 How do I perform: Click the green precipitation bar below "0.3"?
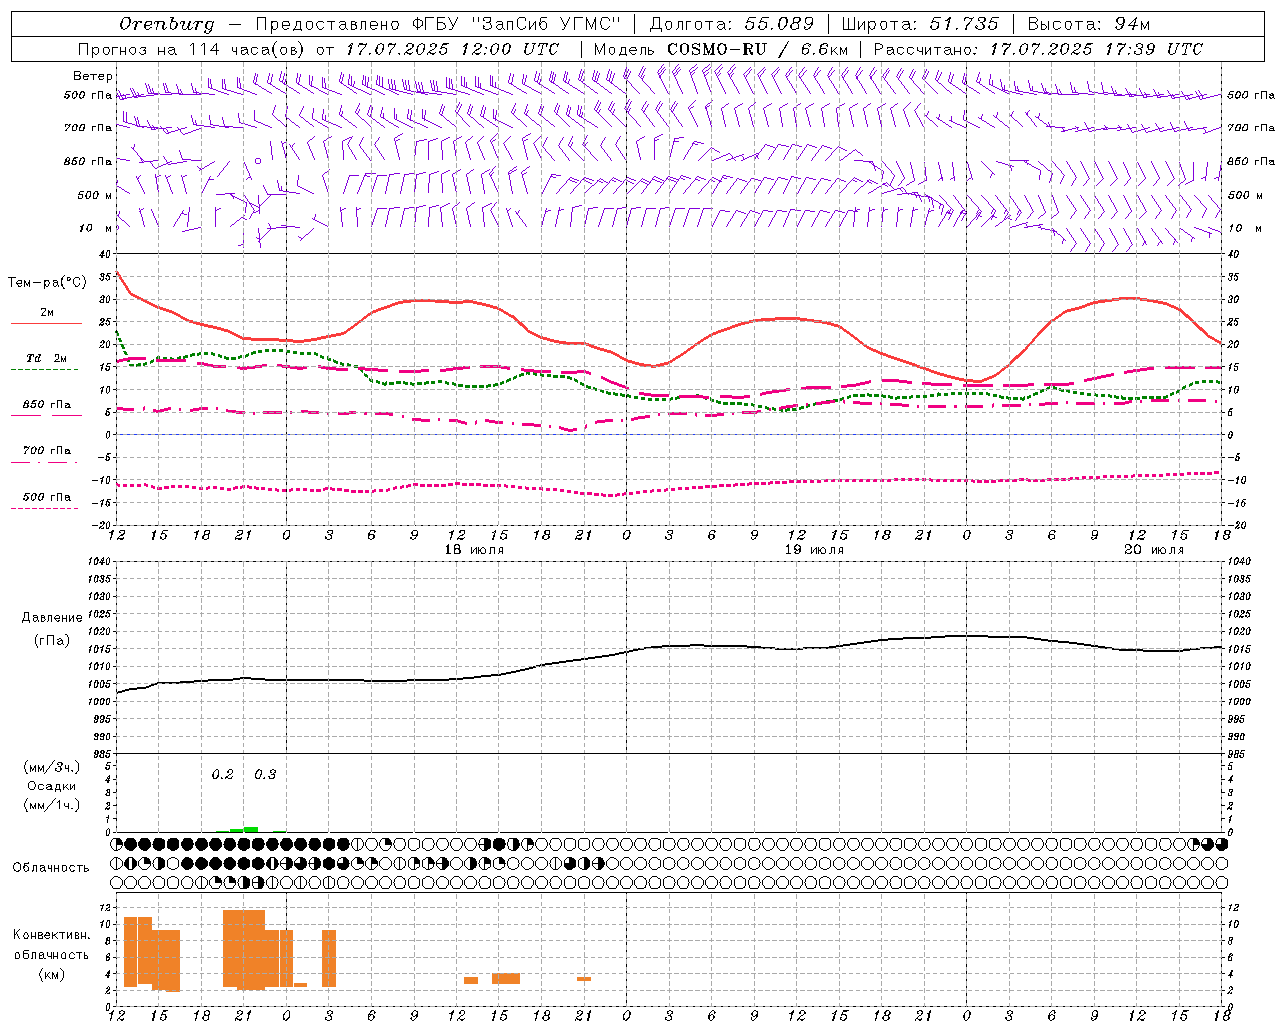(251, 829)
